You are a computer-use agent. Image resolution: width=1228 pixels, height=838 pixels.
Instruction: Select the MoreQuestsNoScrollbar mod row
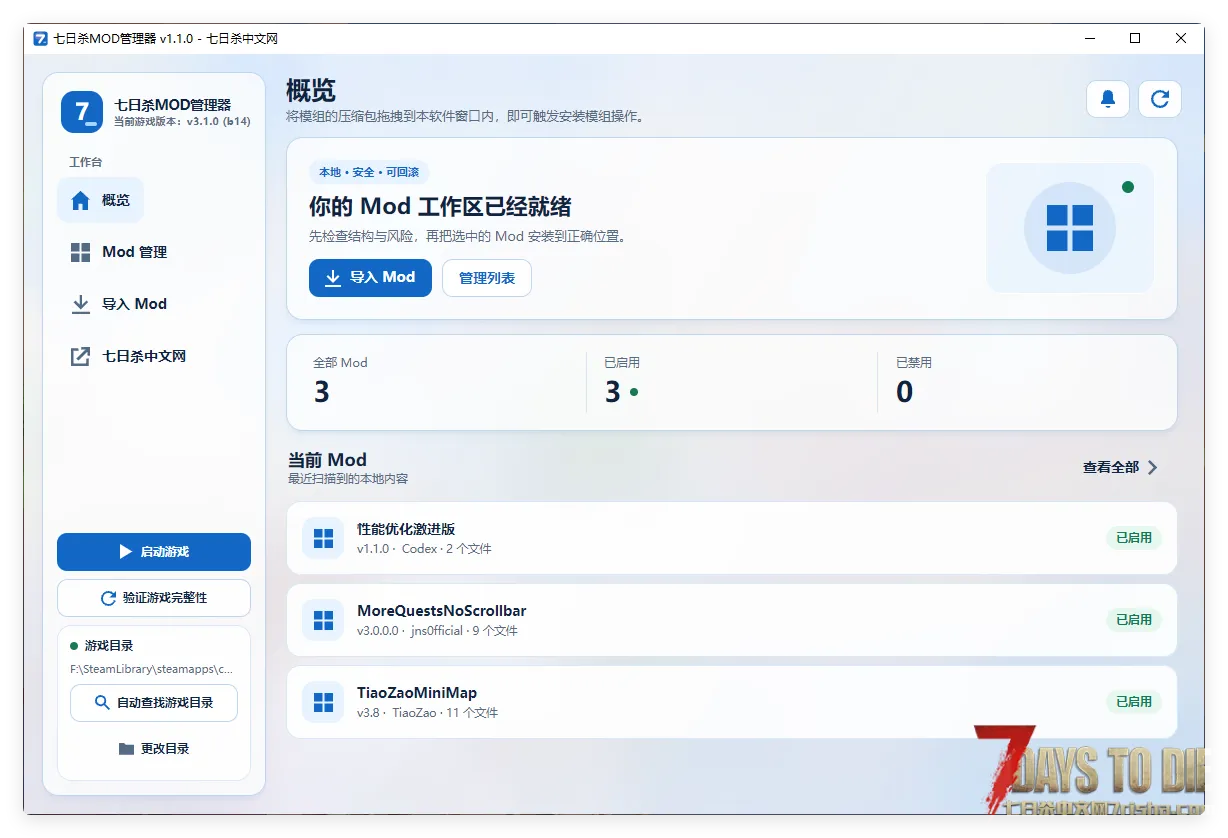tap(732, 620)
